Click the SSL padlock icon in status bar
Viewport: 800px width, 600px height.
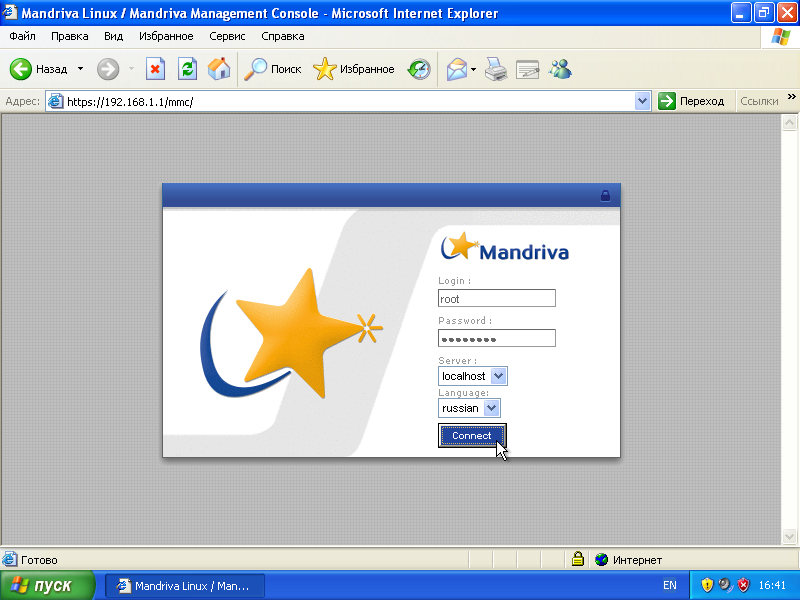click(578, 559)
